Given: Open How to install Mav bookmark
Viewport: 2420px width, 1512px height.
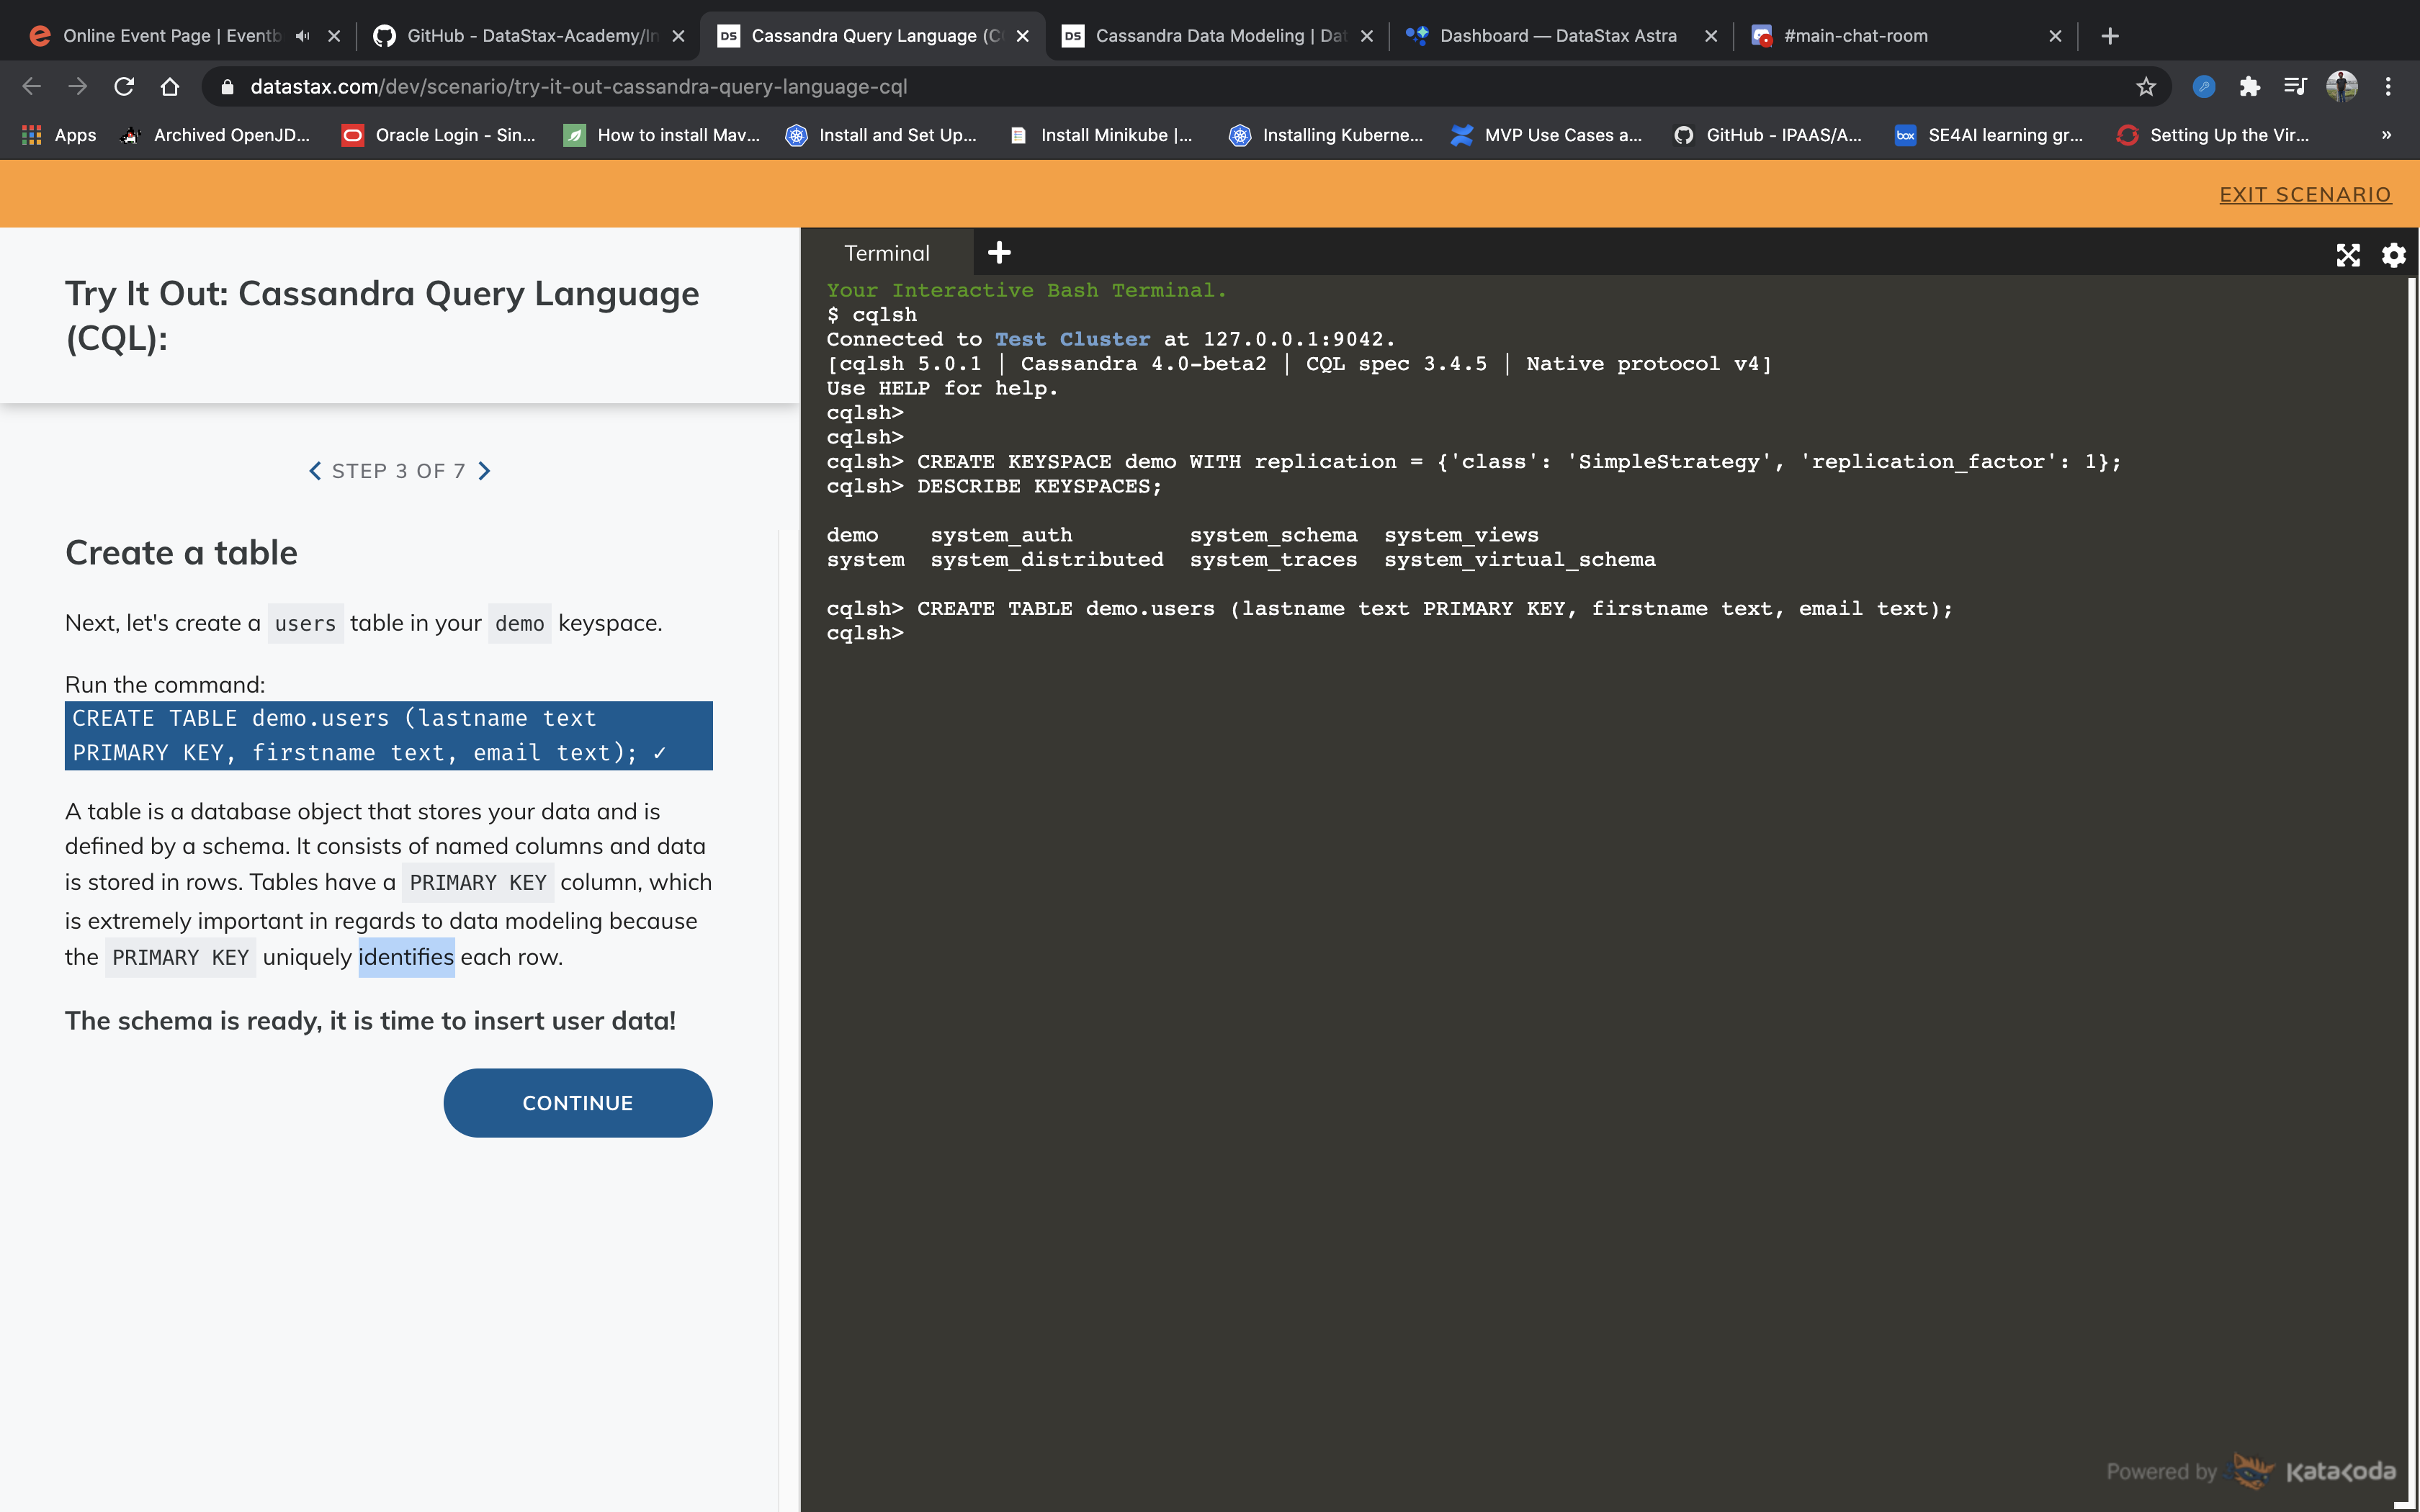Looking at the screenshot, I should click(662, 135).
